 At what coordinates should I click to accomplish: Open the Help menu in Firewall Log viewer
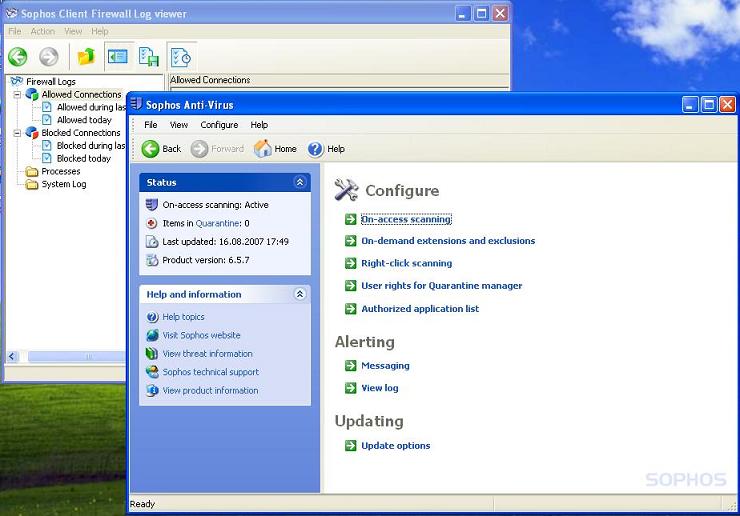(x=100, y=31)
